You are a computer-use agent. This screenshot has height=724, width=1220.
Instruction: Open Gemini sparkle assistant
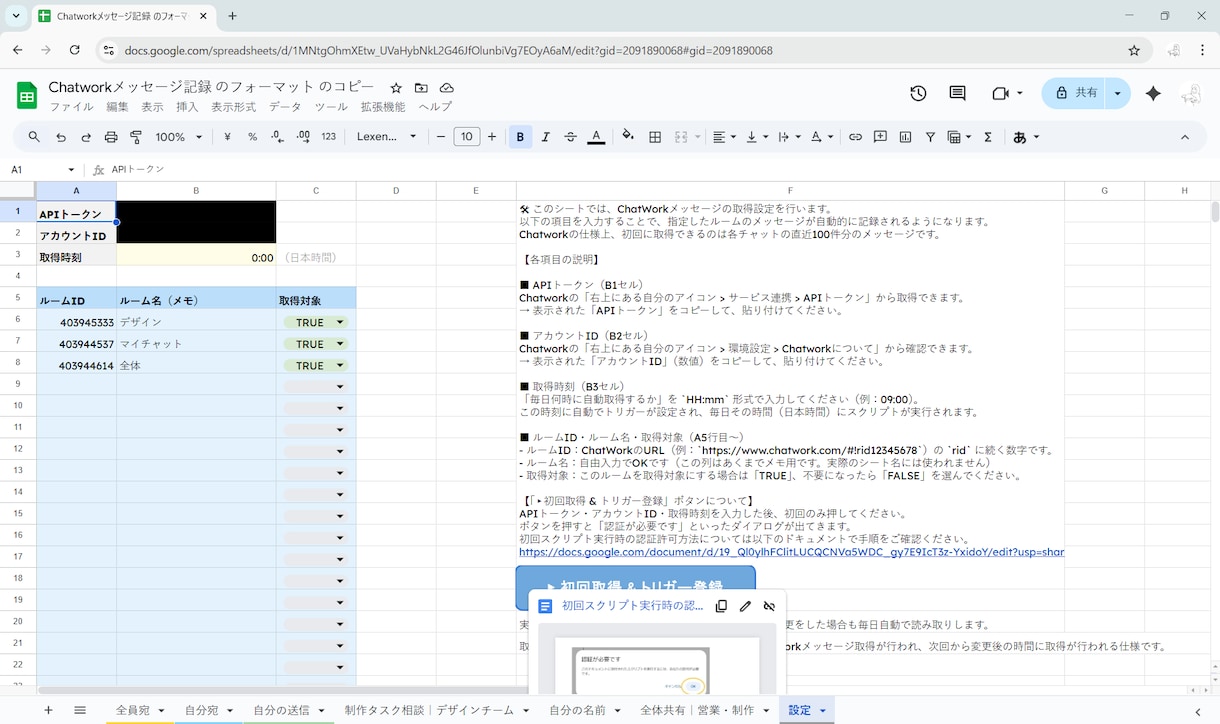[1153, 93]
